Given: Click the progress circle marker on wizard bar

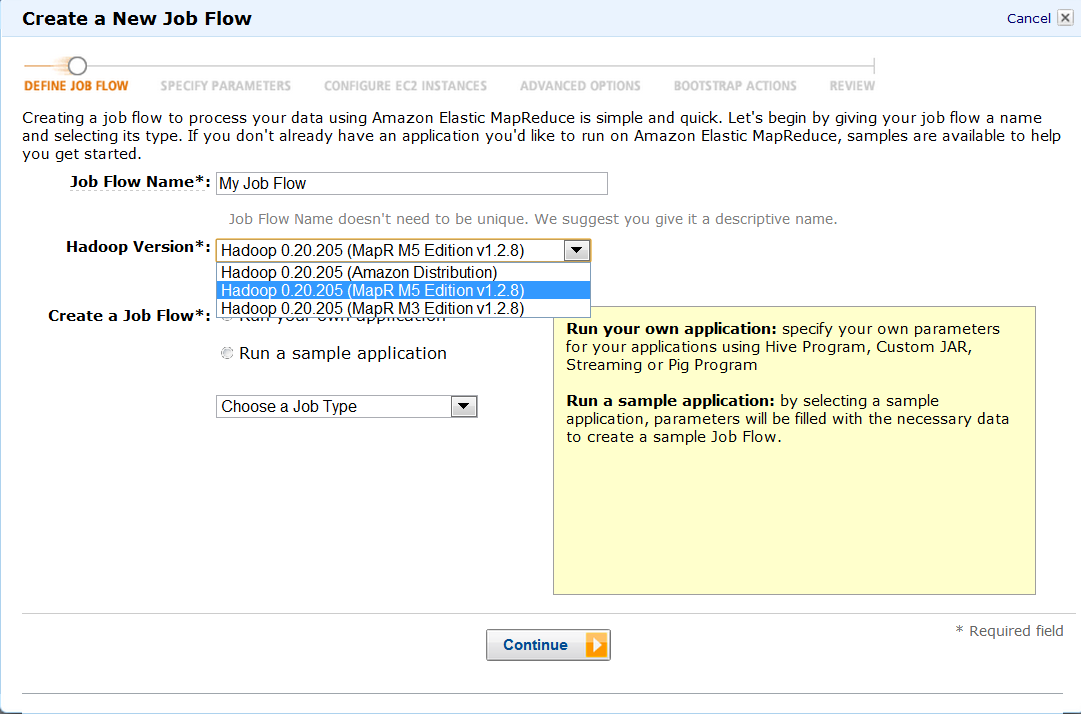Looking at the screenshot, I should (x=77, y=66).
